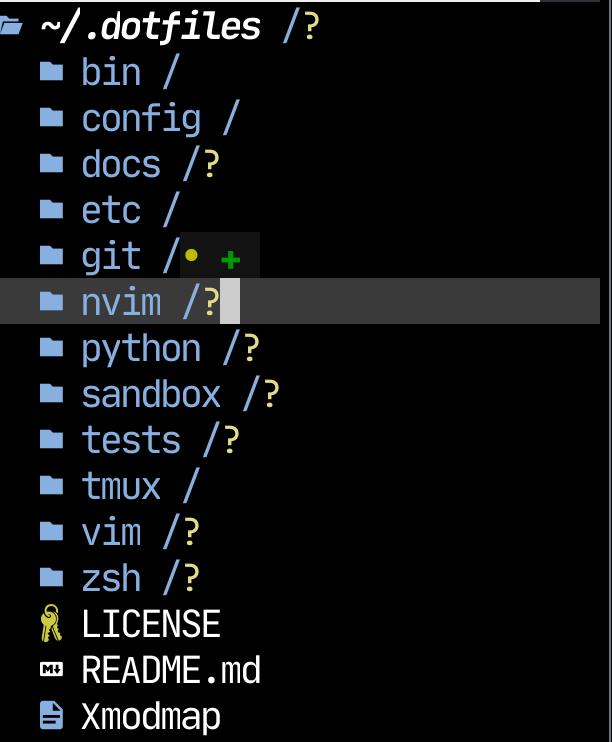Click the question mark after python
Viewport: 612px width, 742px height.
[251, 347]
